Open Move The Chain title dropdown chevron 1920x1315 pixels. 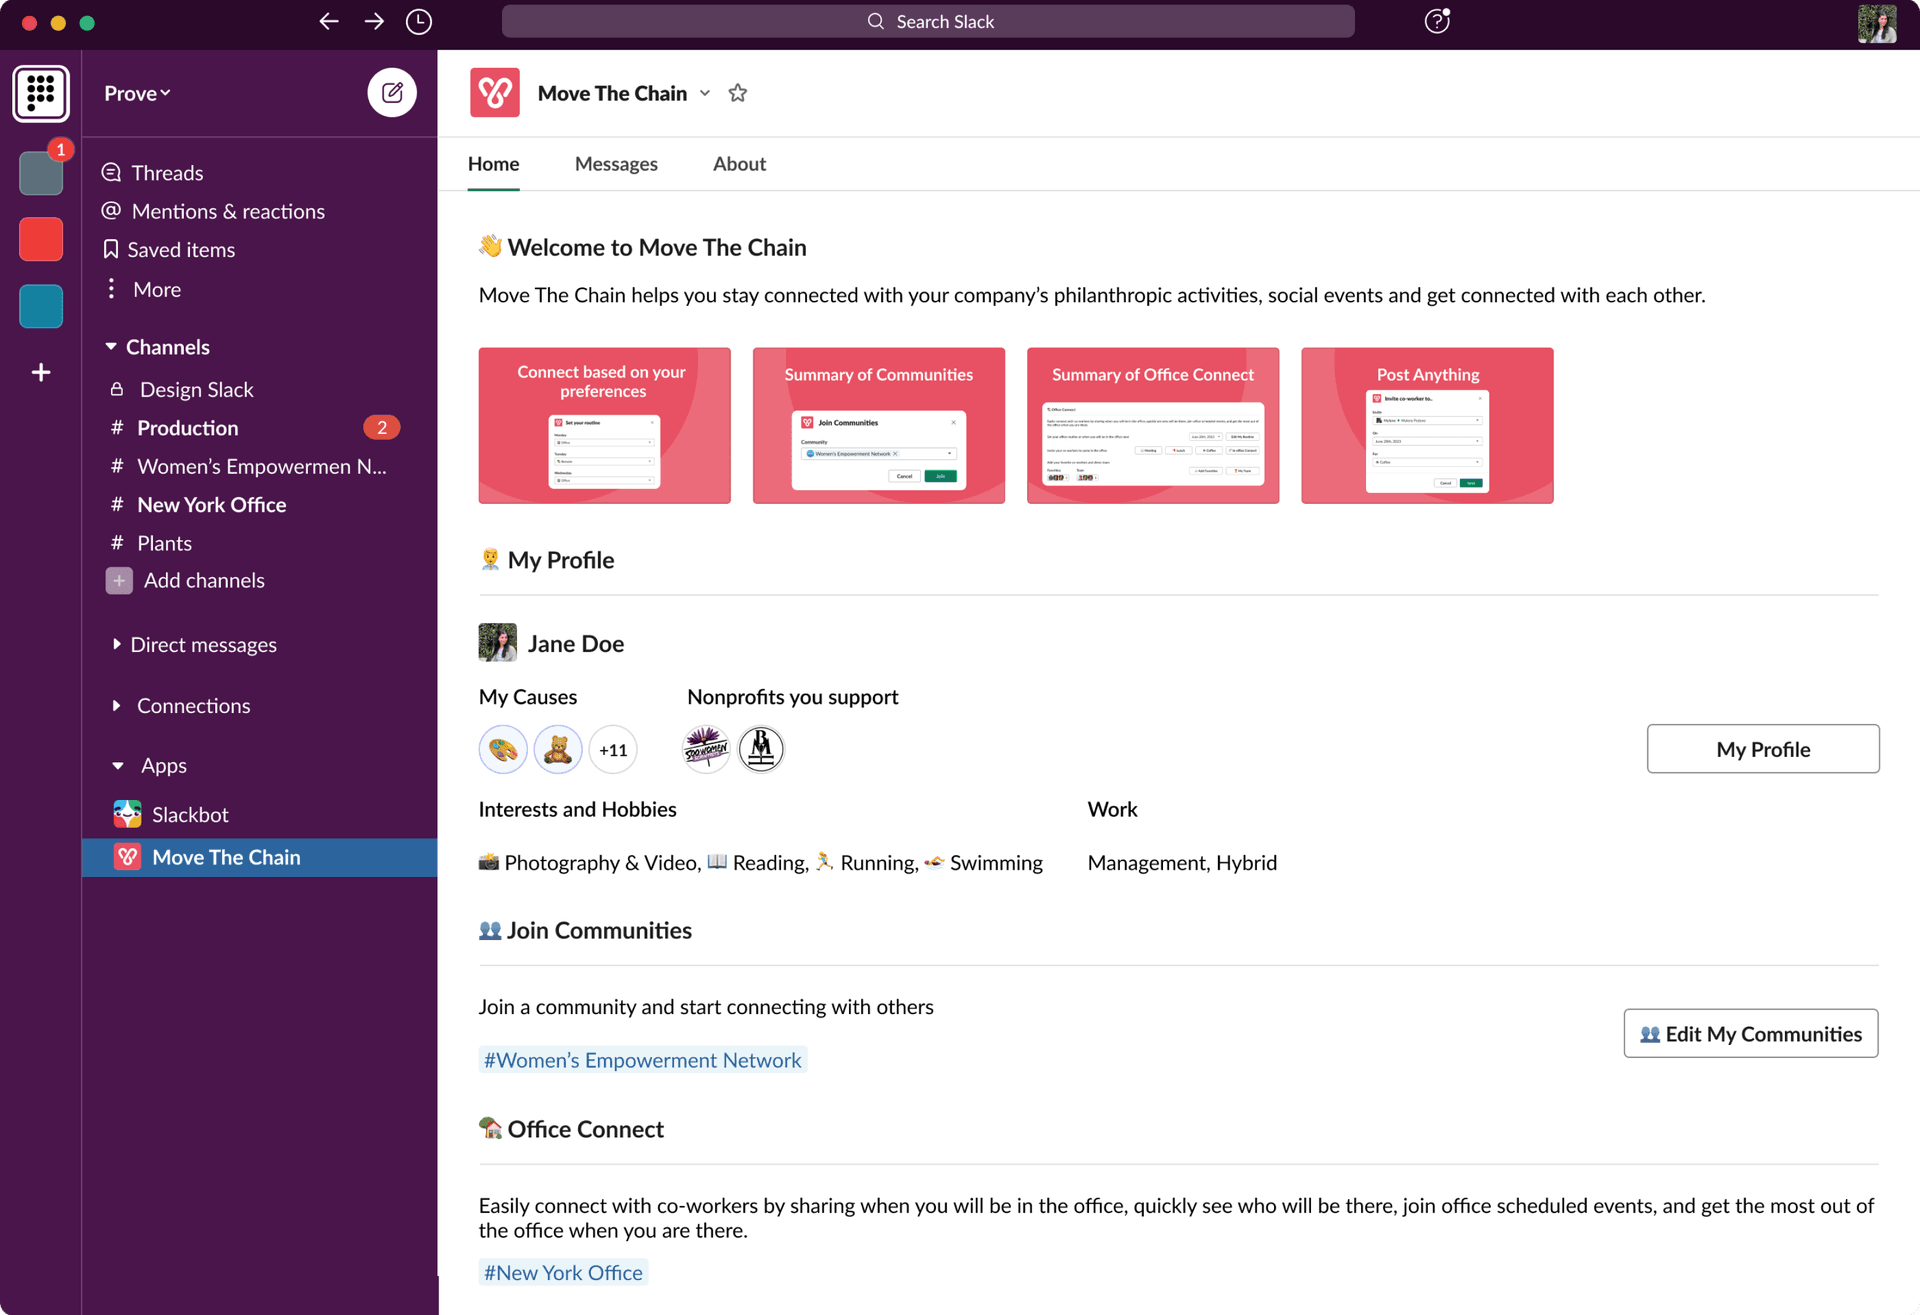coord(705,93)
